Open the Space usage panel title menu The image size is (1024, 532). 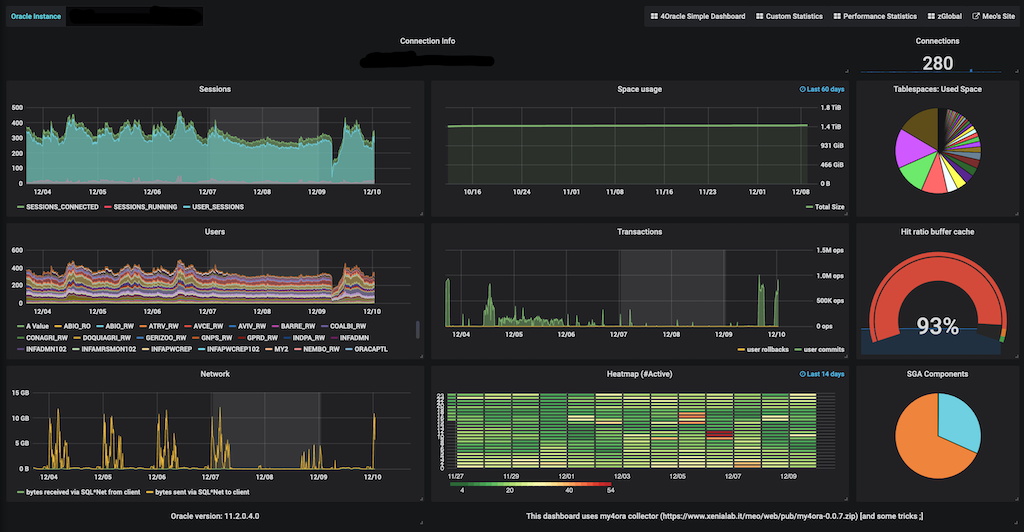pos(639,89)
